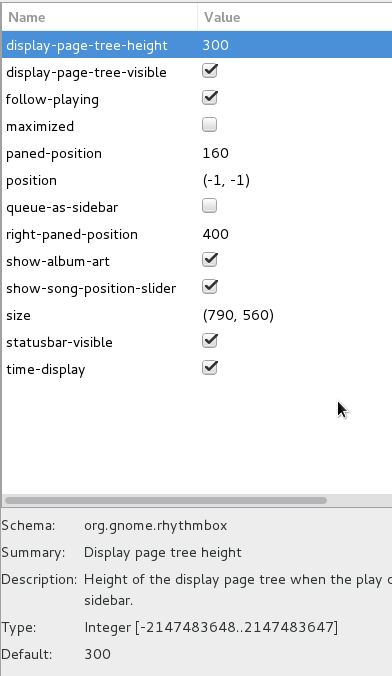This screenshot has width=392, height=676.
Task: Uncheck the show-album-art option
Action: tap(210, 260)
